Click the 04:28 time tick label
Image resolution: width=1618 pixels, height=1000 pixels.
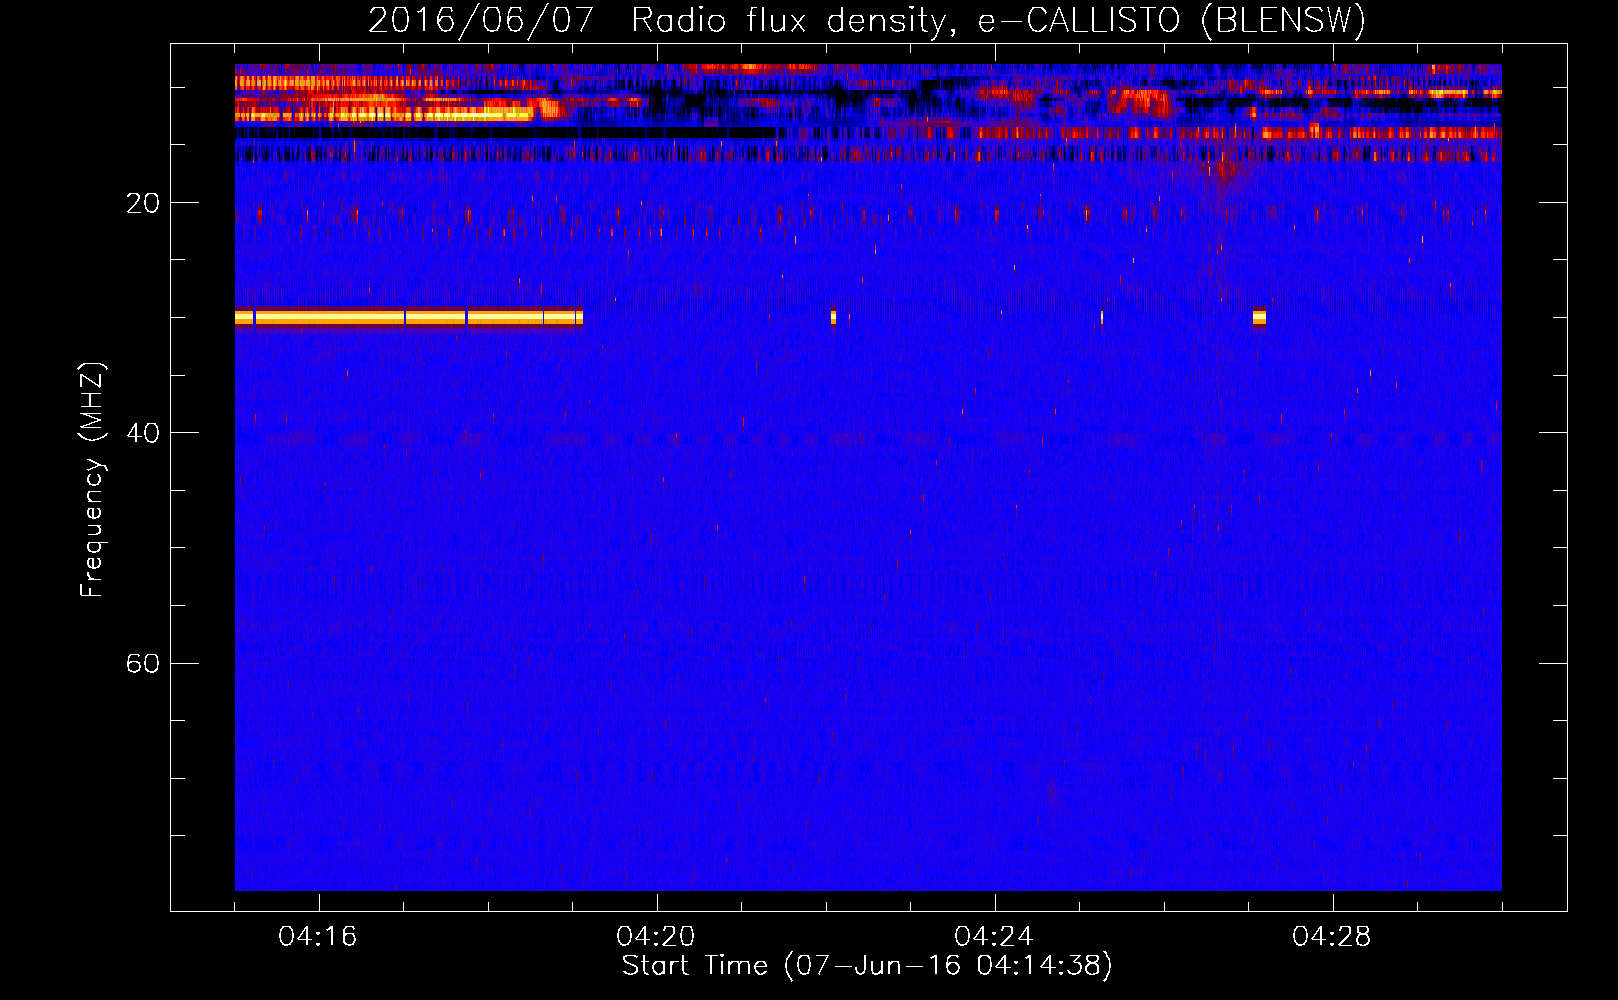click(1331, 937)
